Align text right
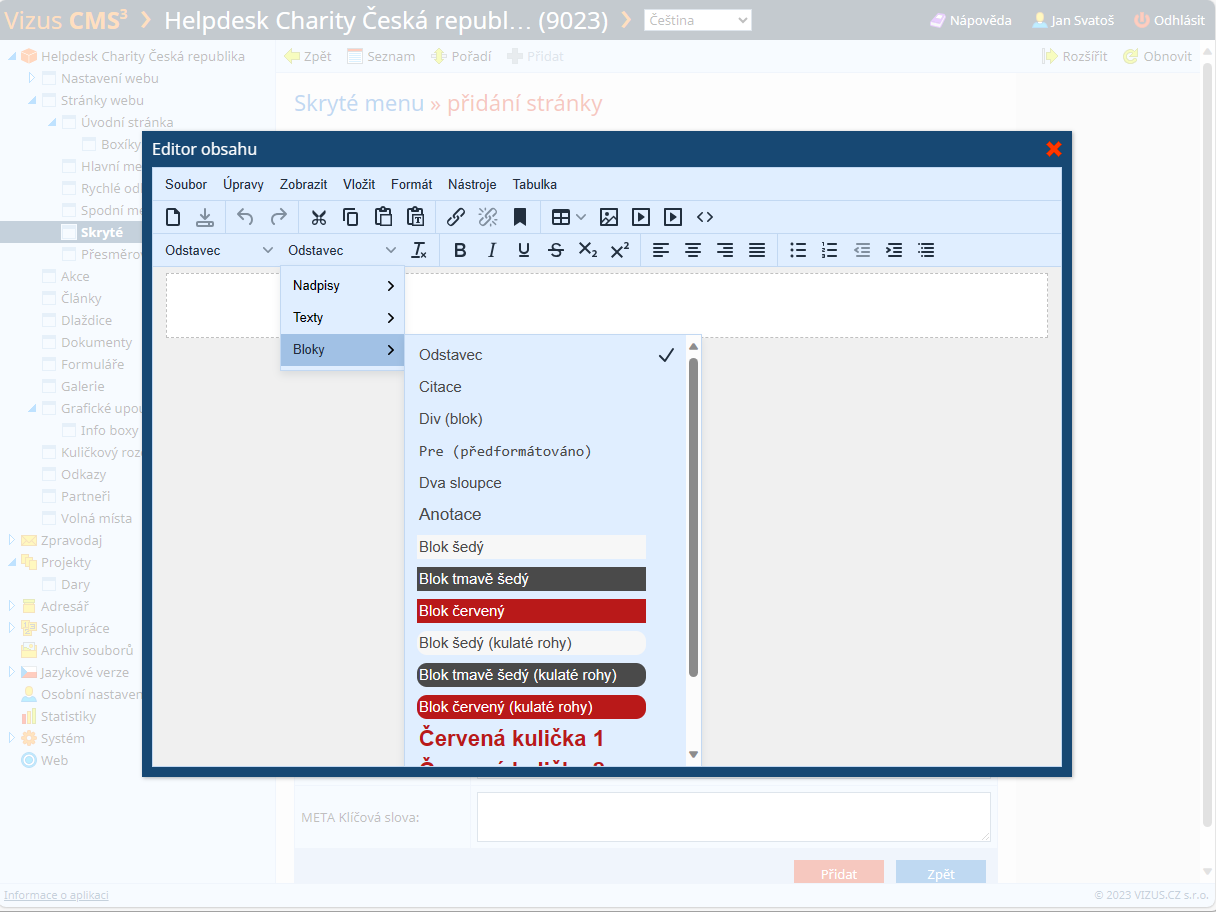Viewport: 1216px width, 912px height. pyautogui.click(x=725, y=250)
